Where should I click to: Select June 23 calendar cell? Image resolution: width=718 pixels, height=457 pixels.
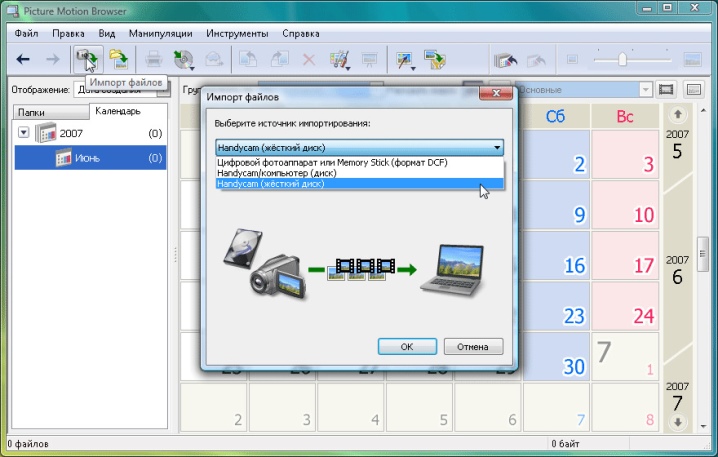click(x=556, y=306)
